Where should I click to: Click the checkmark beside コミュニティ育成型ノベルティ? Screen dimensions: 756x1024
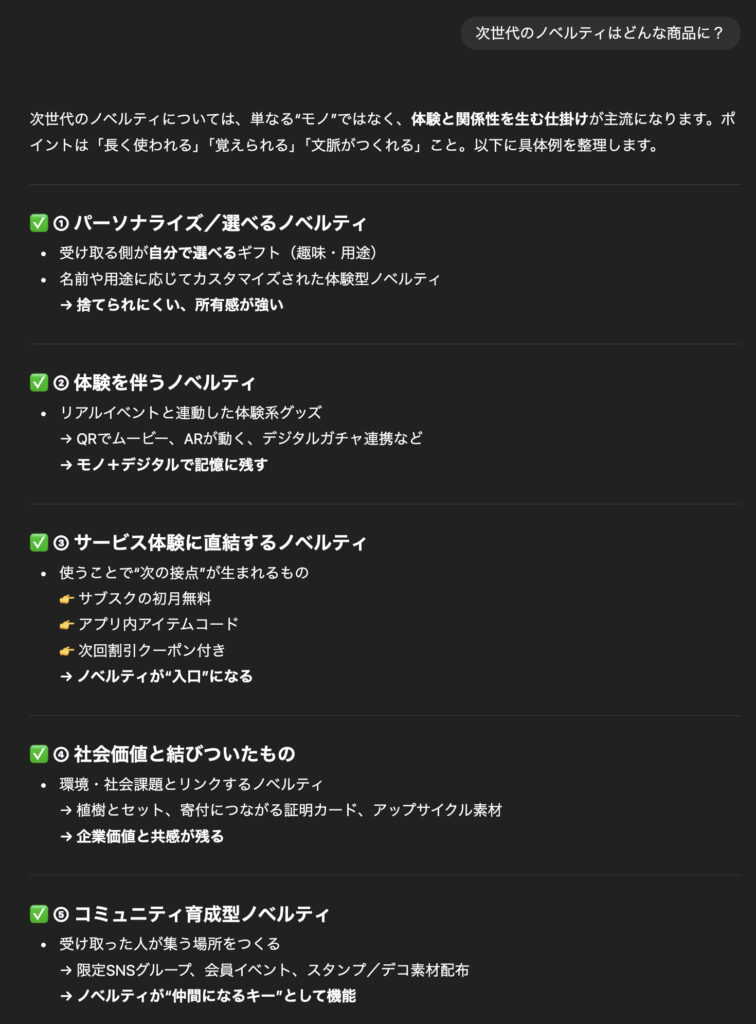tap(39, 914)
